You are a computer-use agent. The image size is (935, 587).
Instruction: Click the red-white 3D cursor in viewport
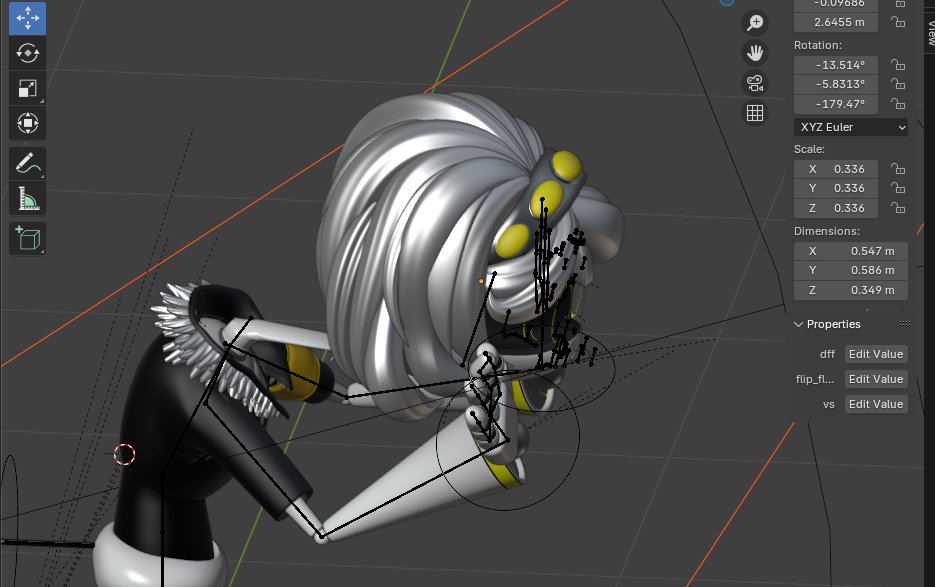125,455
